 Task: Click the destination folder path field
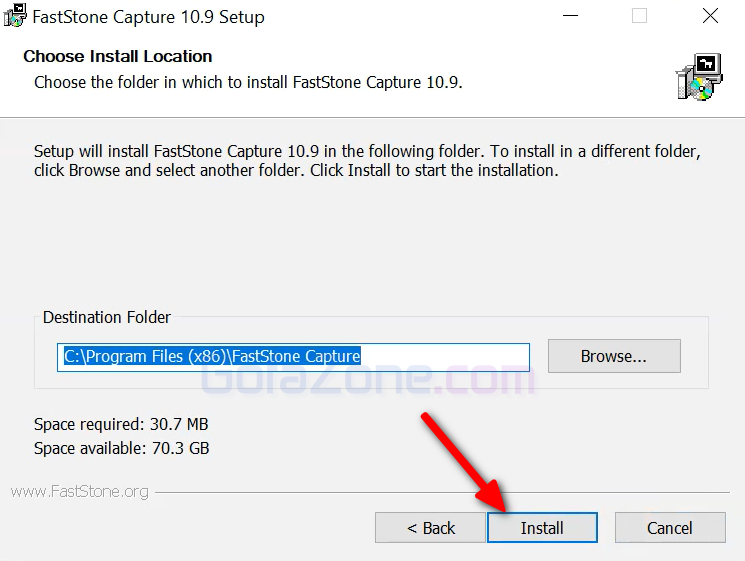point(293,356)
